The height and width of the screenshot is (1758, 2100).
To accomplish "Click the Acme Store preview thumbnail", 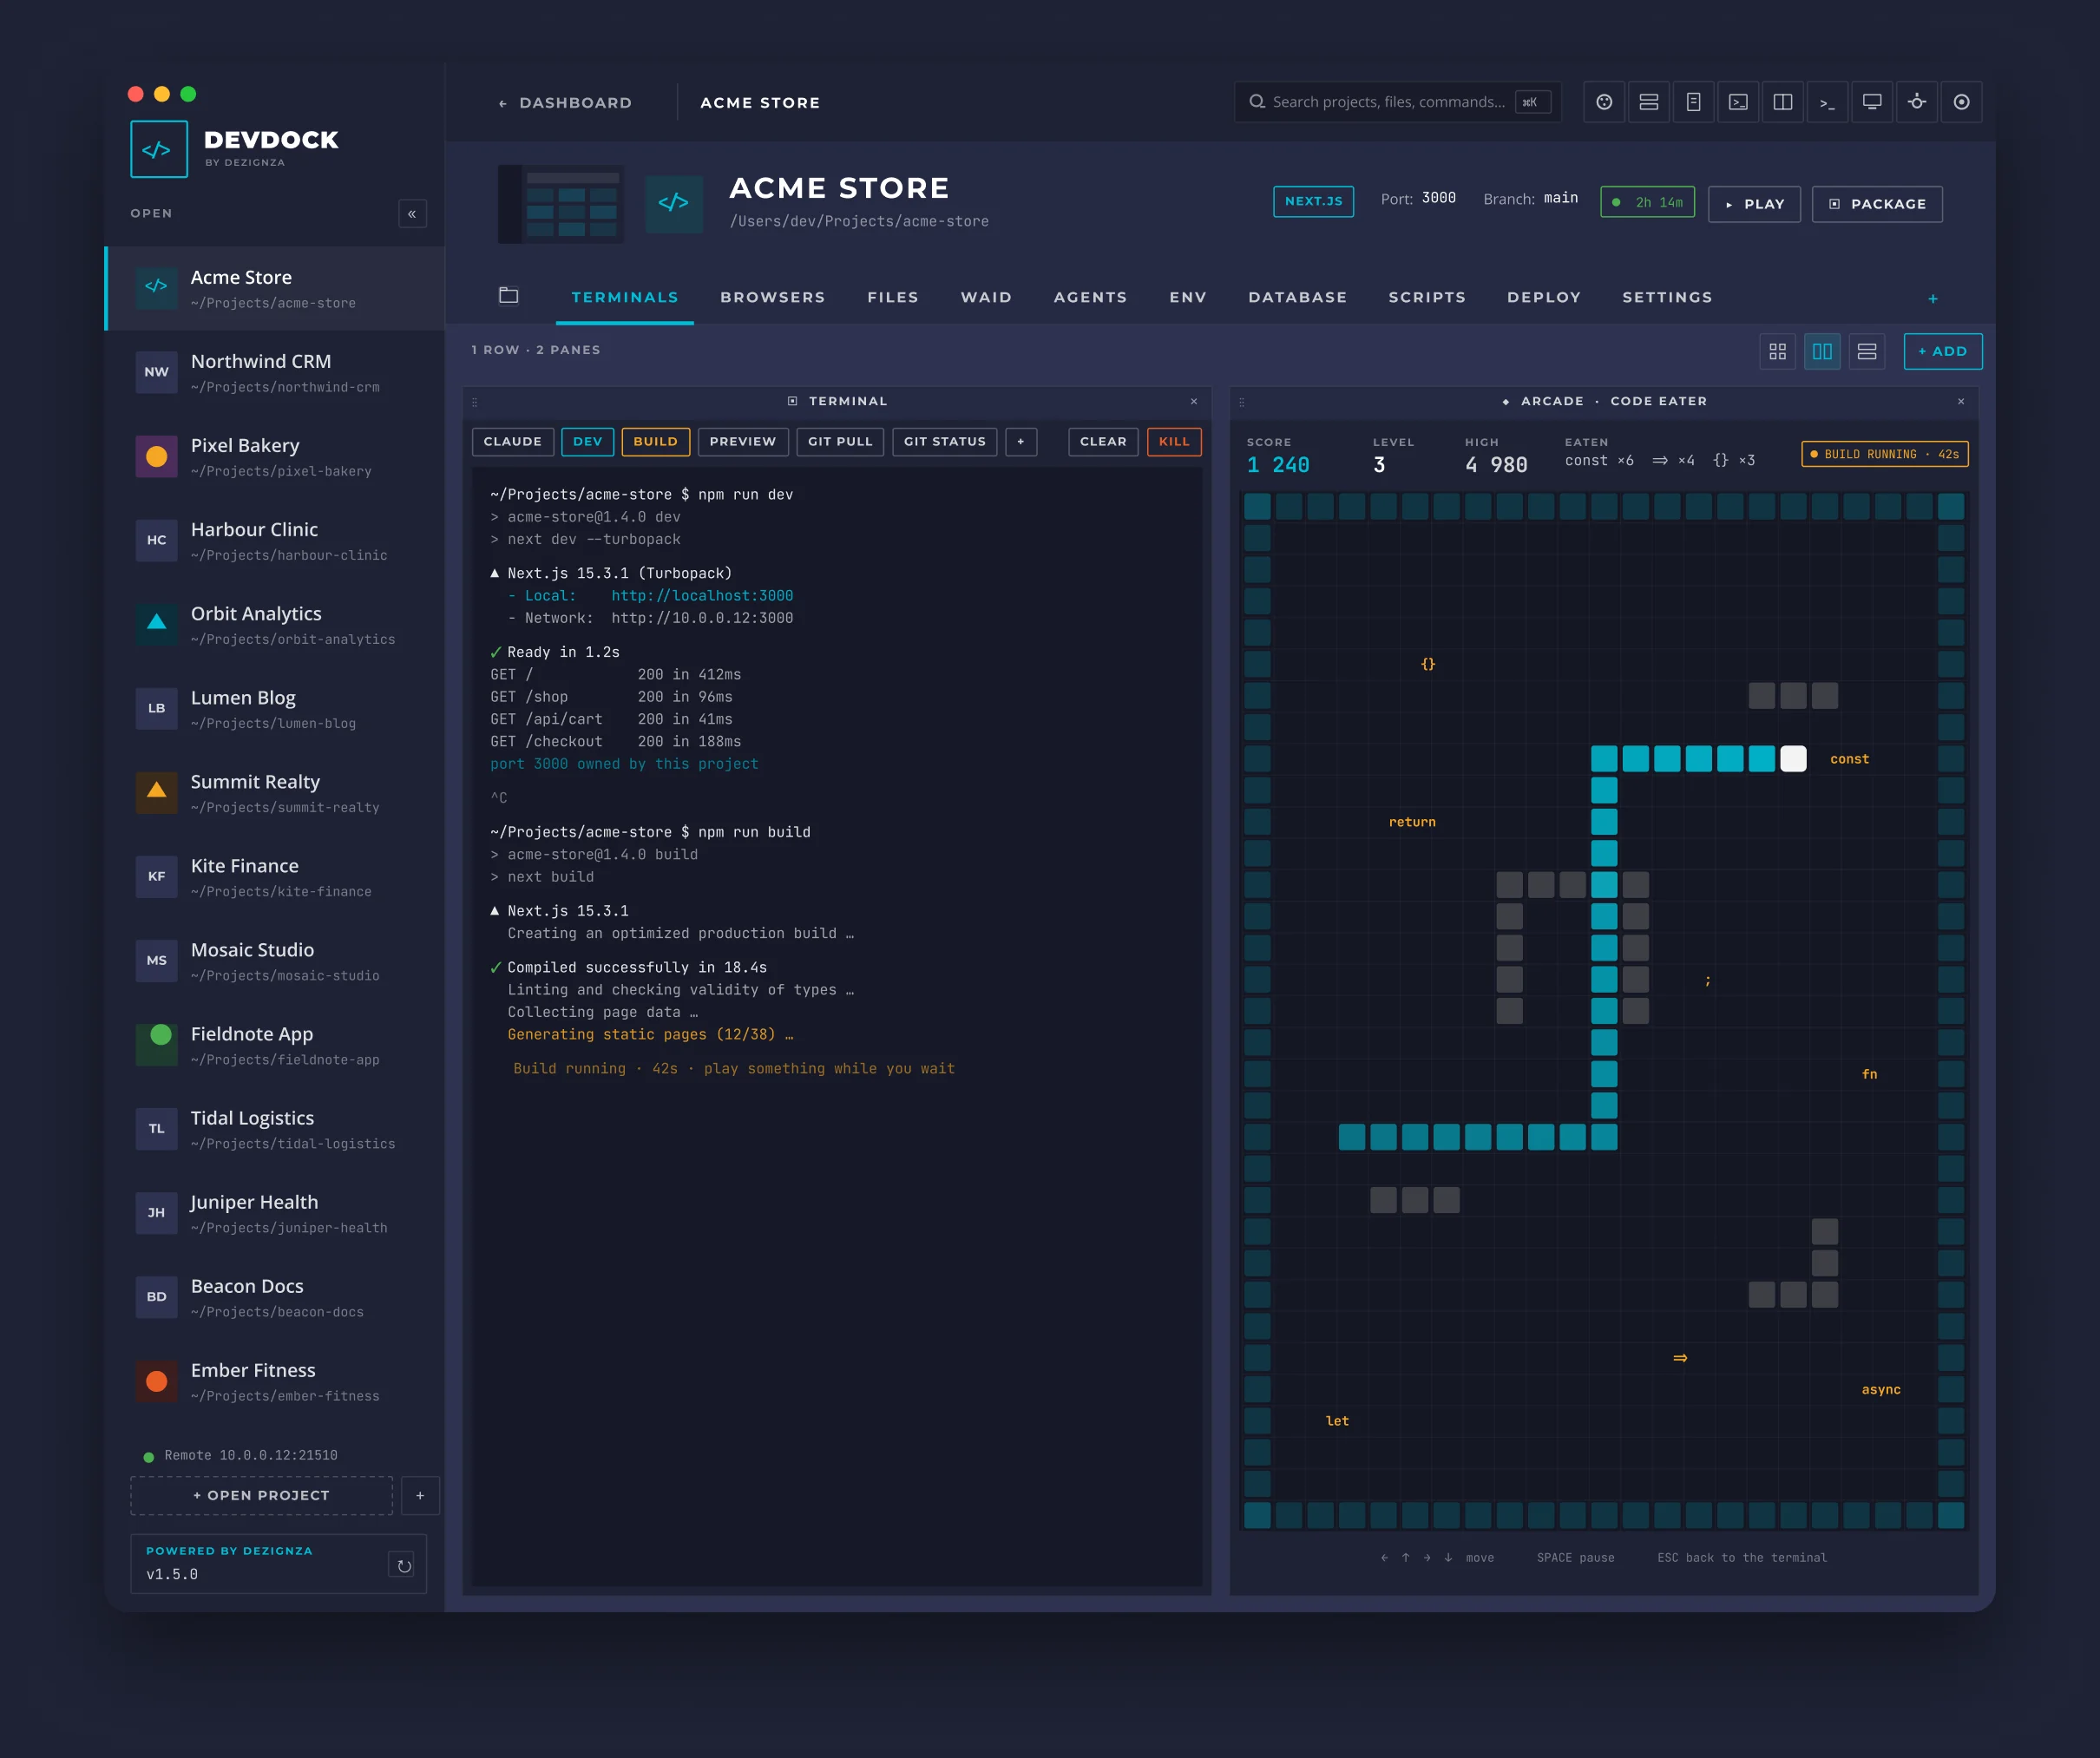I will point(561,204).
